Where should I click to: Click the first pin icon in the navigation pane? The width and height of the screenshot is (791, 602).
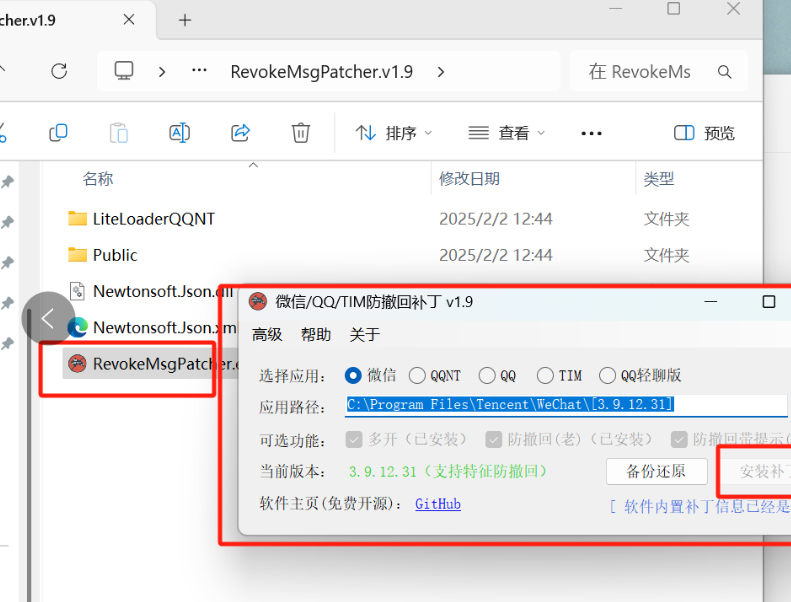point(7,182)
